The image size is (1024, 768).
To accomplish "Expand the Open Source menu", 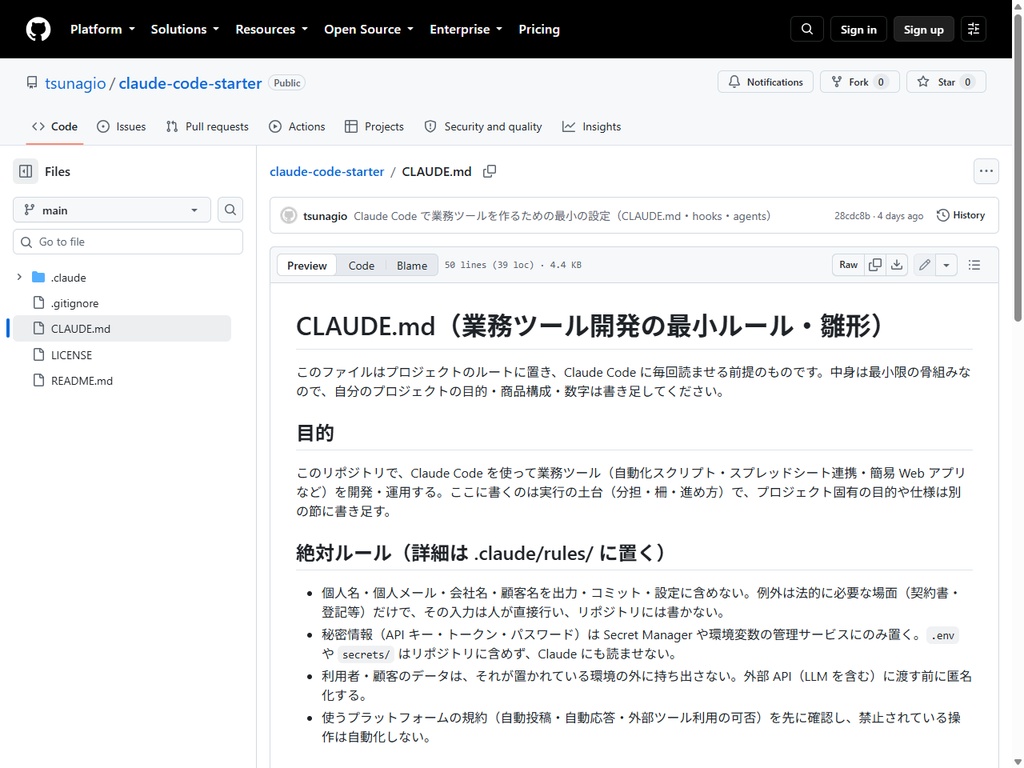I will click(369, 29).
